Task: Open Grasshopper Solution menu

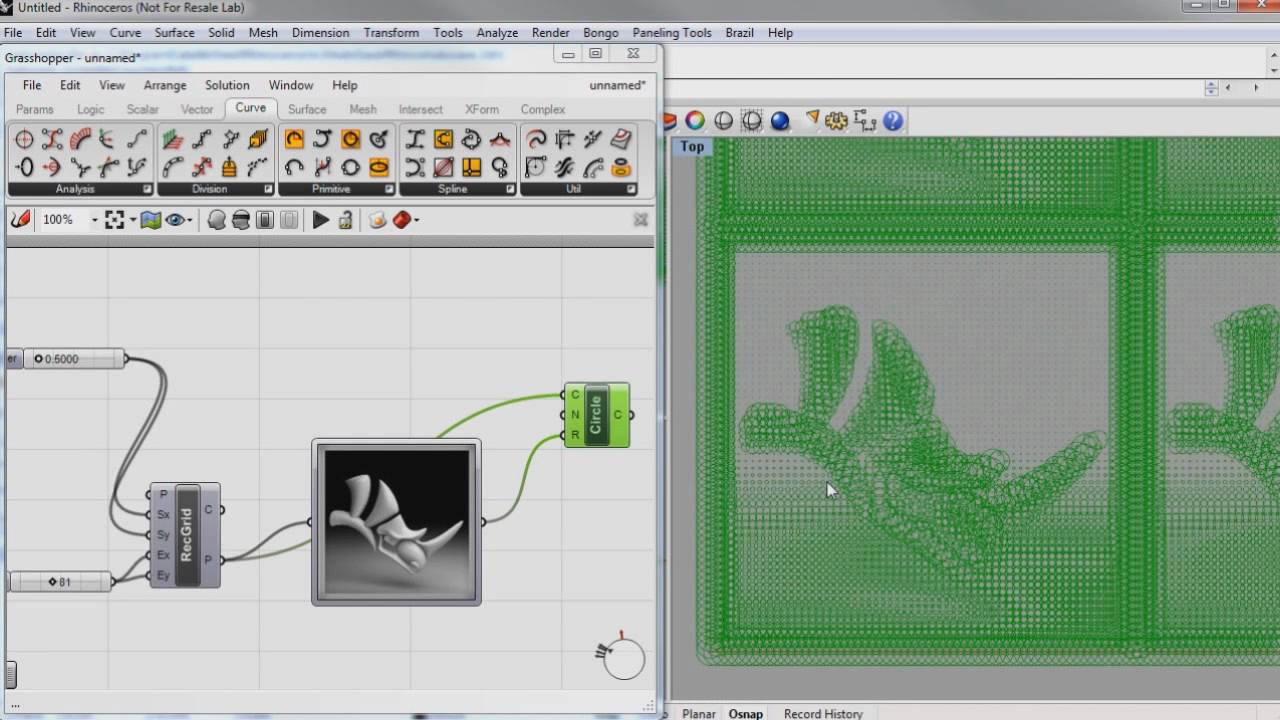Action: pyautogui.click(x=227, y=85)
